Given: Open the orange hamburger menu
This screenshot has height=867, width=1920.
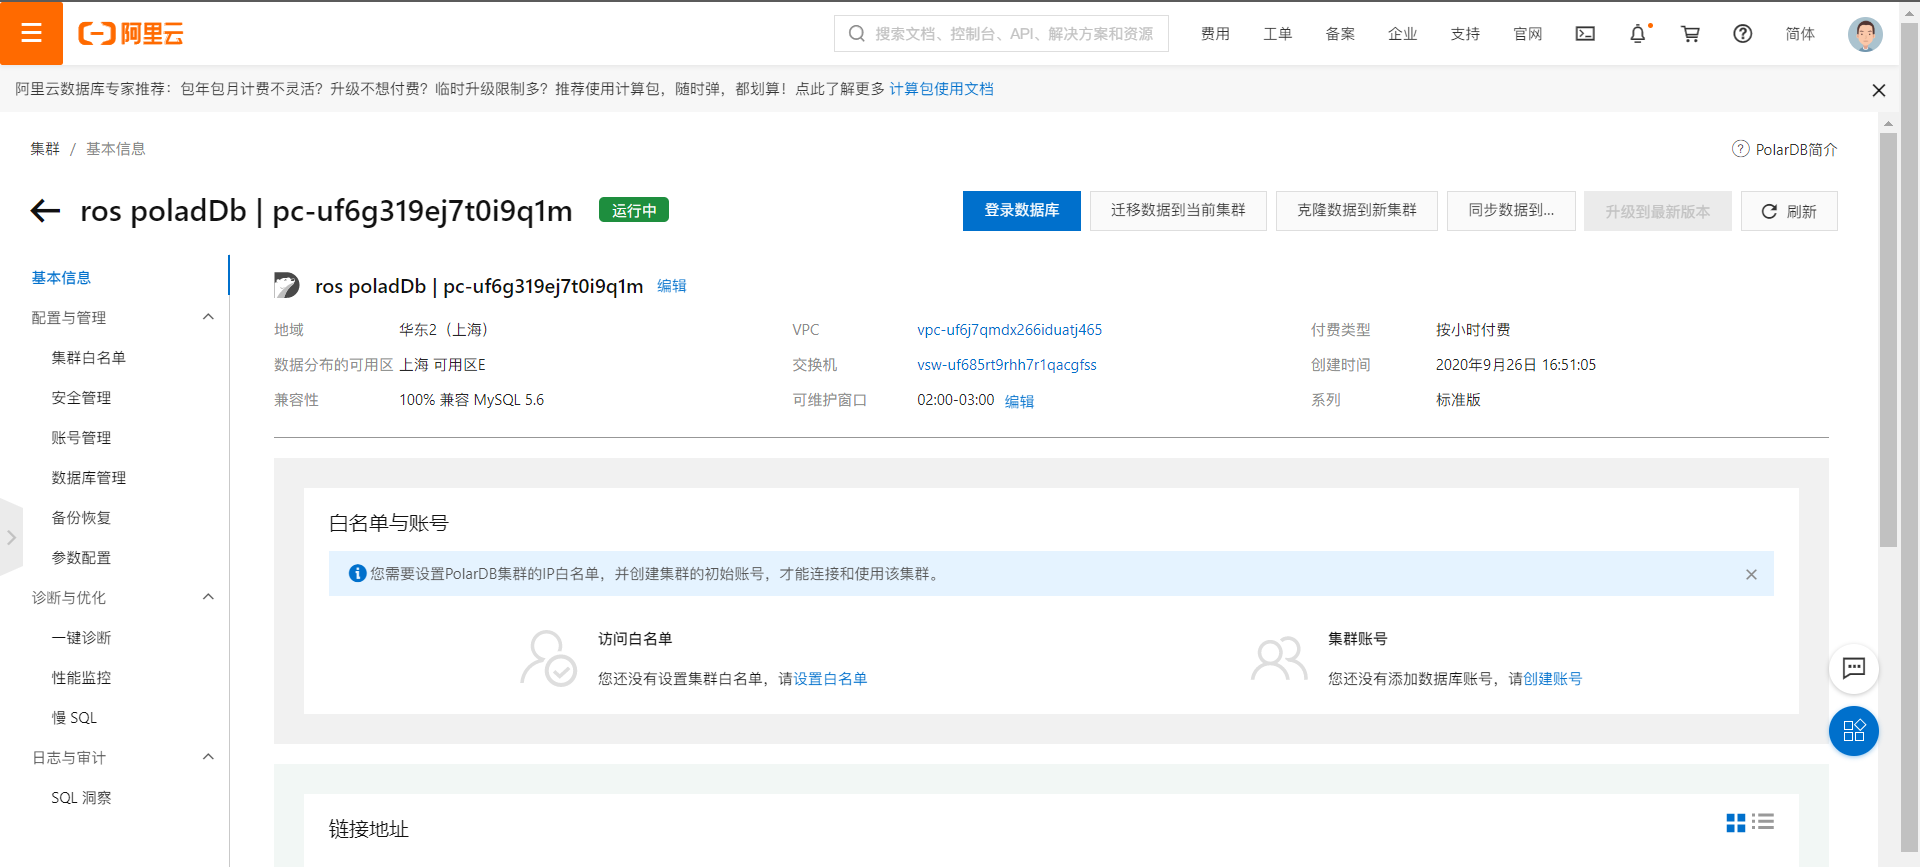Looking at the screenshot, I should point(31,33).
